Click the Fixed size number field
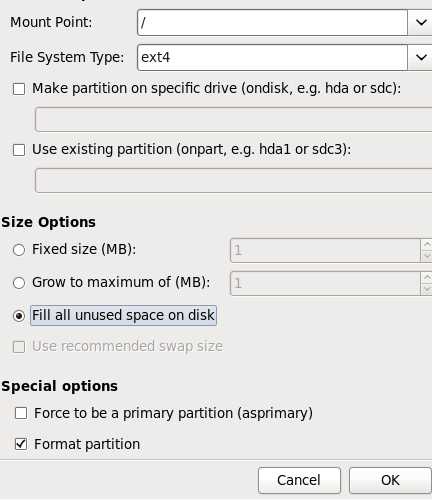Viewport: 432px width, 500px height. pyautogui.click(x=325, y=250)
